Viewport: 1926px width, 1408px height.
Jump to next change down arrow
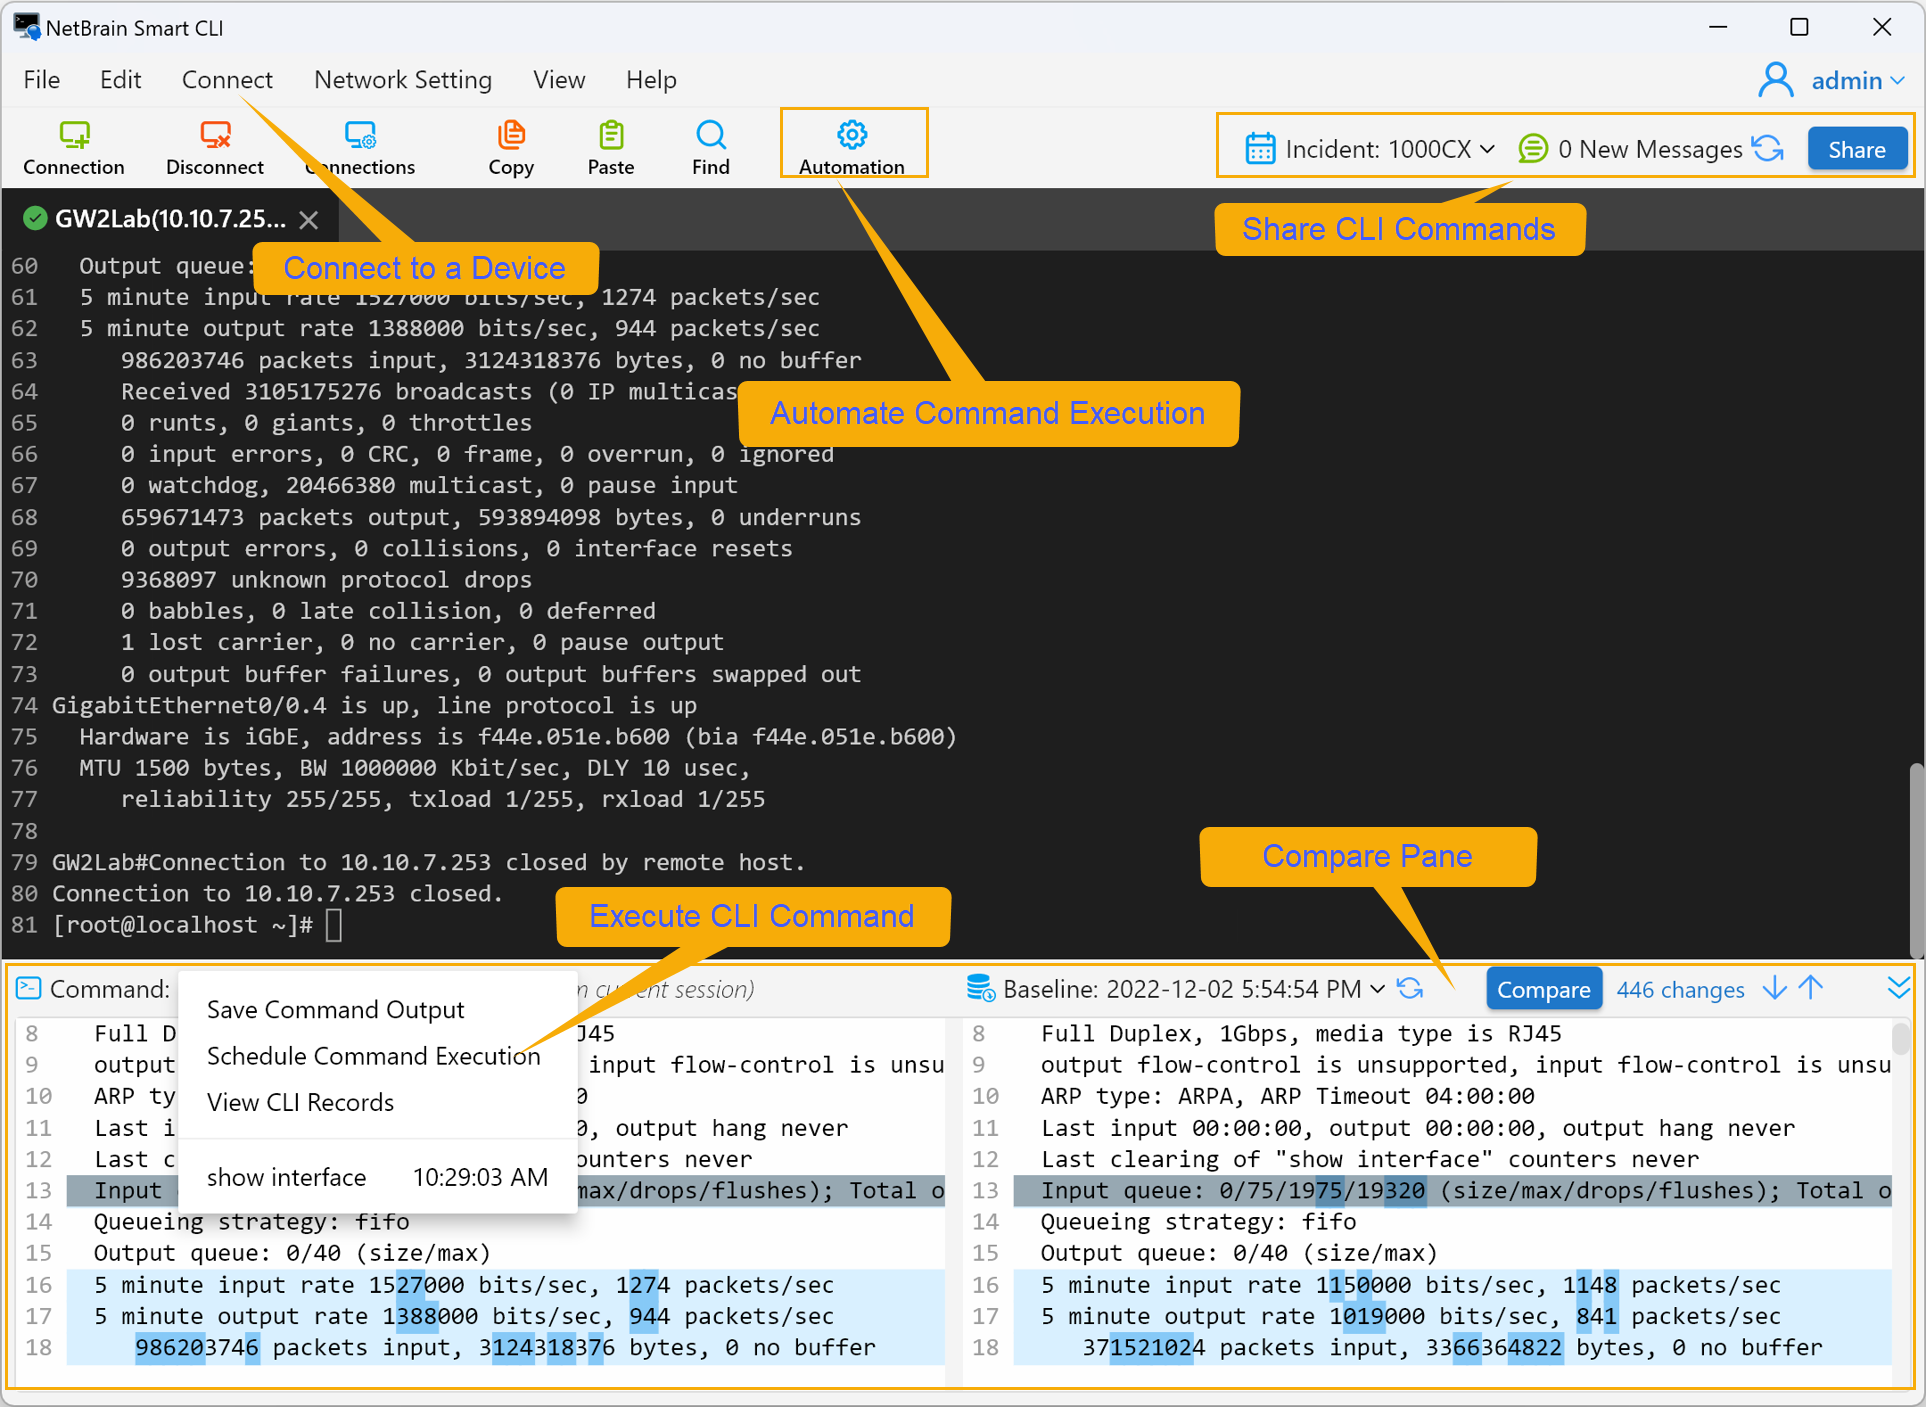1775,989
